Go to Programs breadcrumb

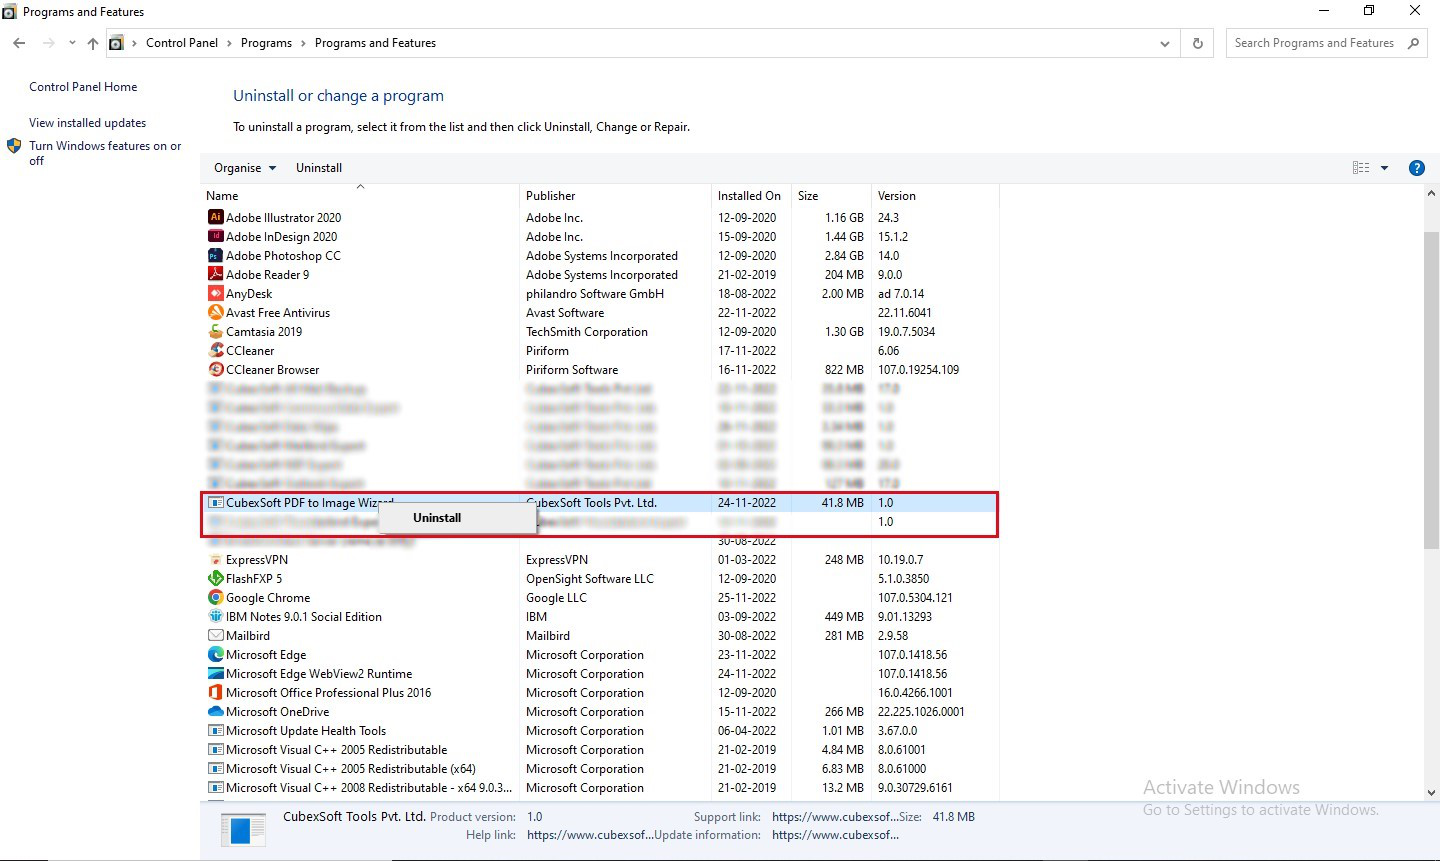point(266,43)
